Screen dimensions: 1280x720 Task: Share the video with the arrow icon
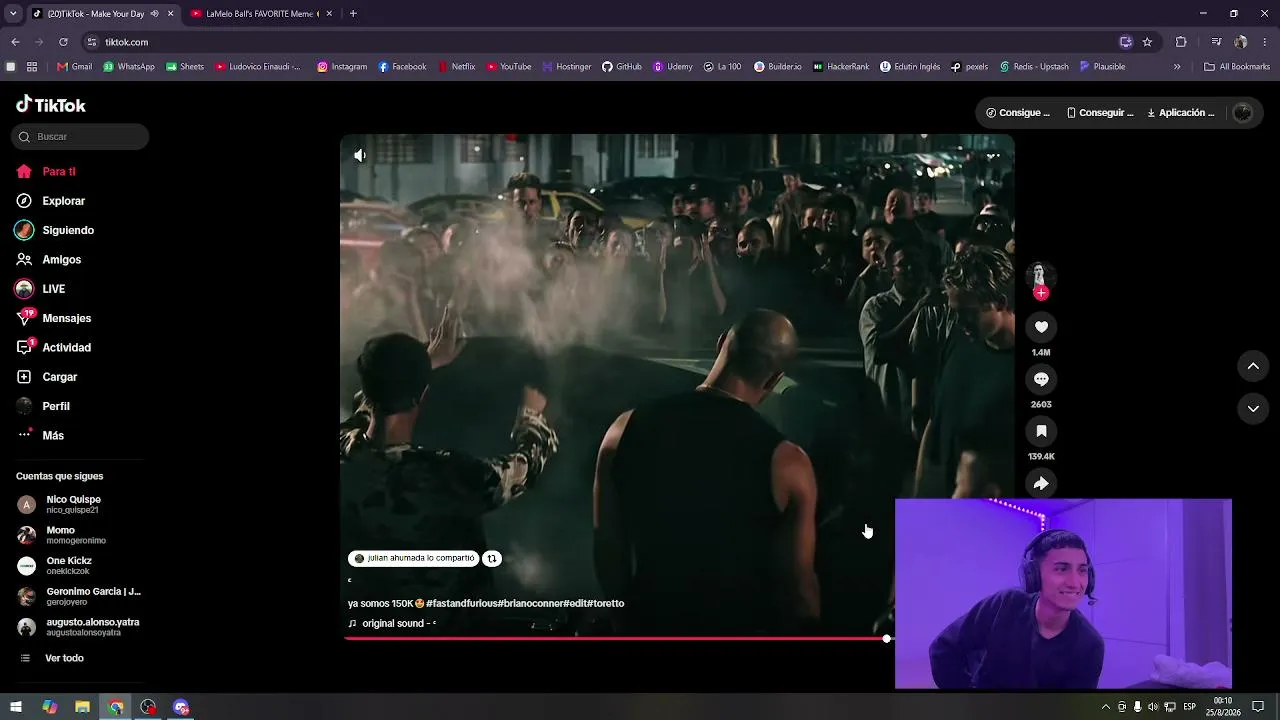pyautogui.click(x=1041, y=483)
